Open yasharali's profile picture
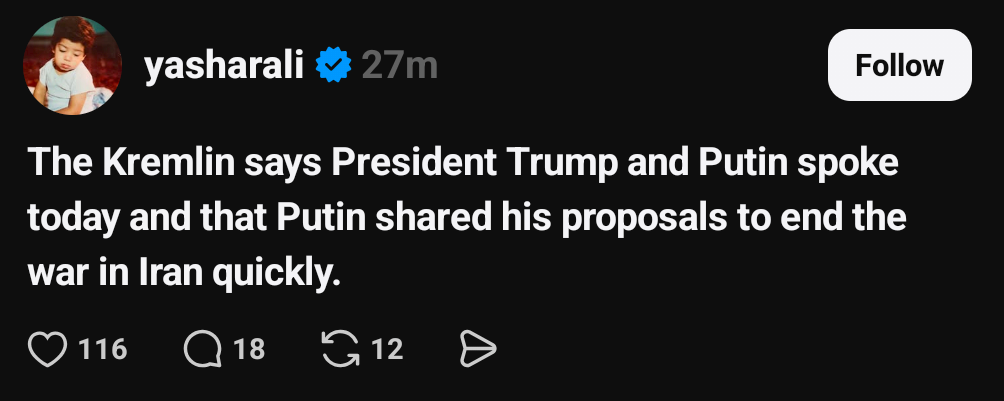The width and height of the screenshot is (1004, 401). click(x=71, y=66)
